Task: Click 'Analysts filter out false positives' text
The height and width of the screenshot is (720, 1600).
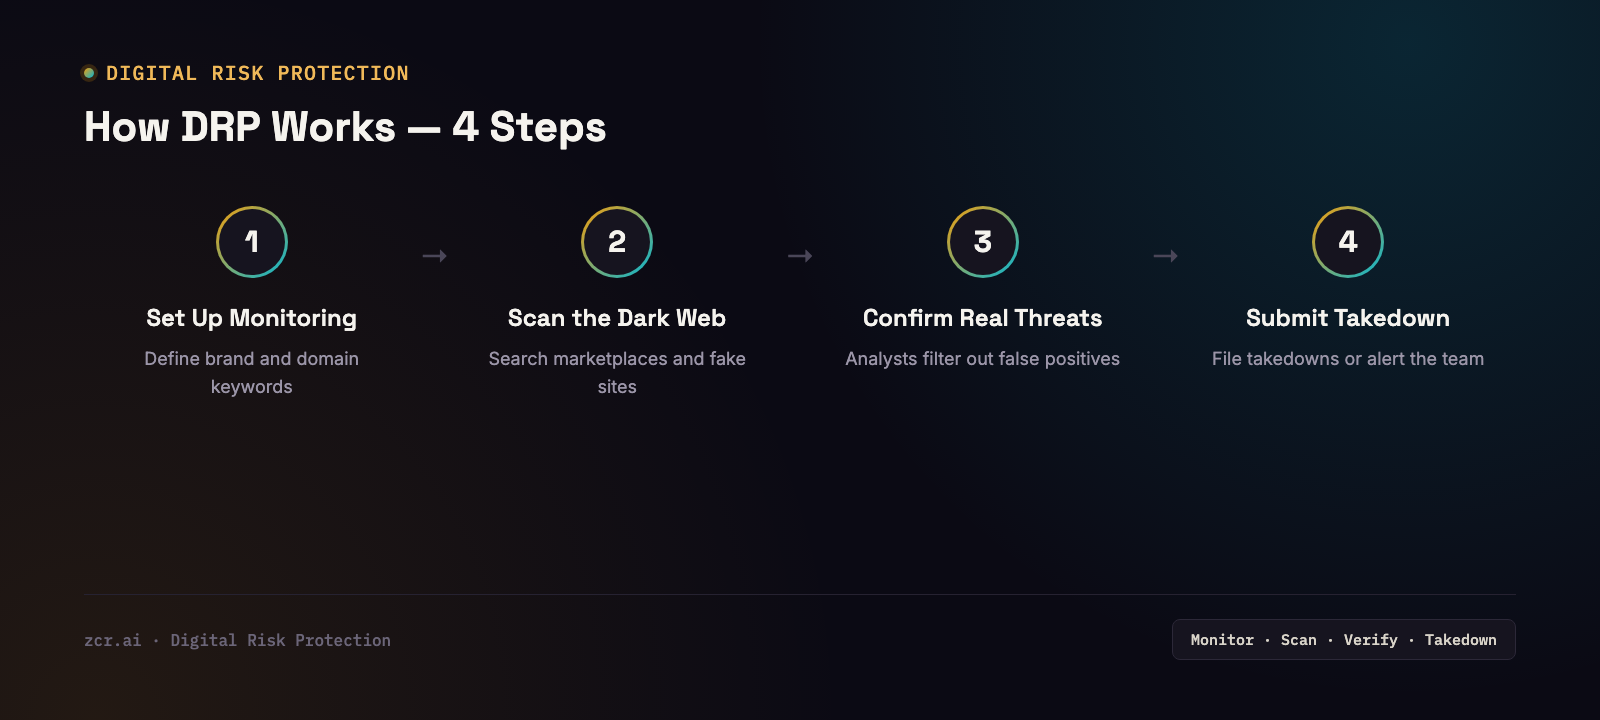Action: (x=983, y=359)
